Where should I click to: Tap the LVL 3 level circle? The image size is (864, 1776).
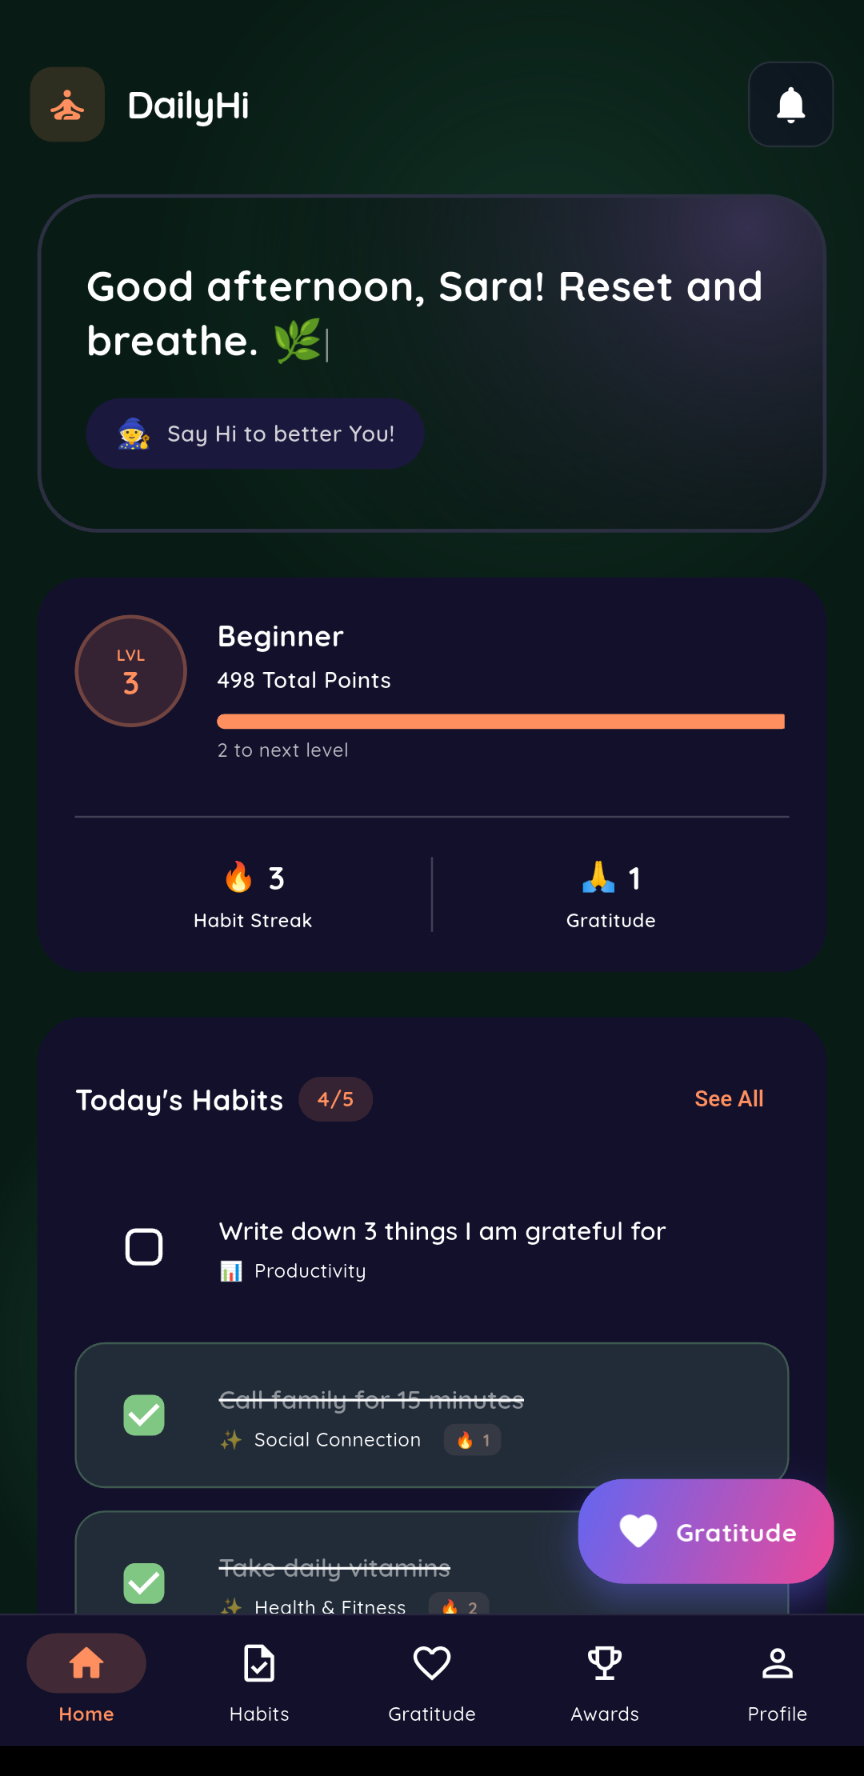(131, 671)
